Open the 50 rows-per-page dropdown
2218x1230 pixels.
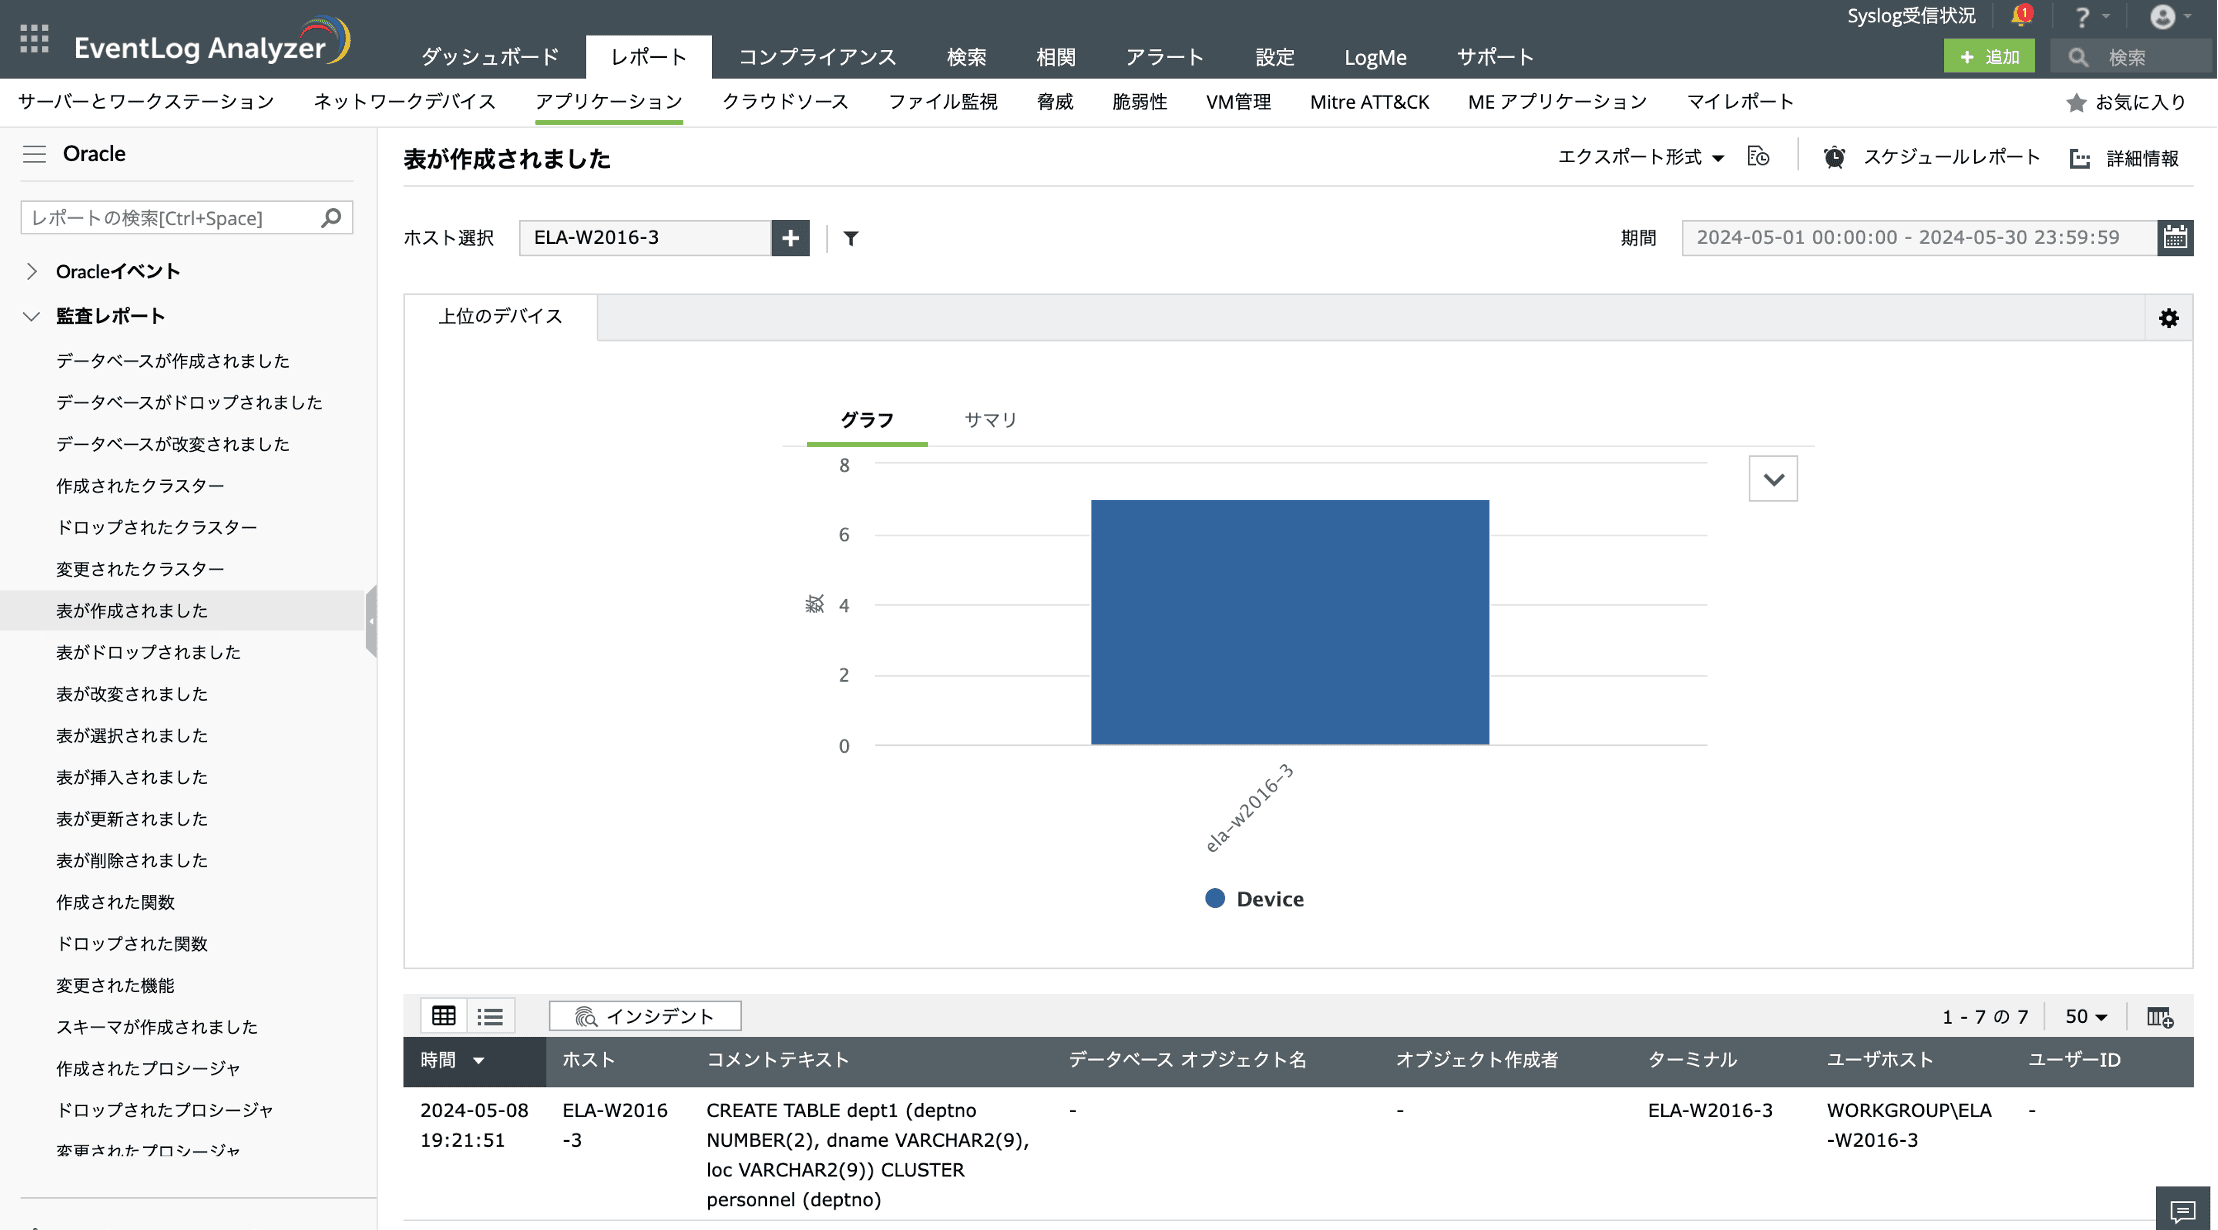click(x=2086, y=1017)
